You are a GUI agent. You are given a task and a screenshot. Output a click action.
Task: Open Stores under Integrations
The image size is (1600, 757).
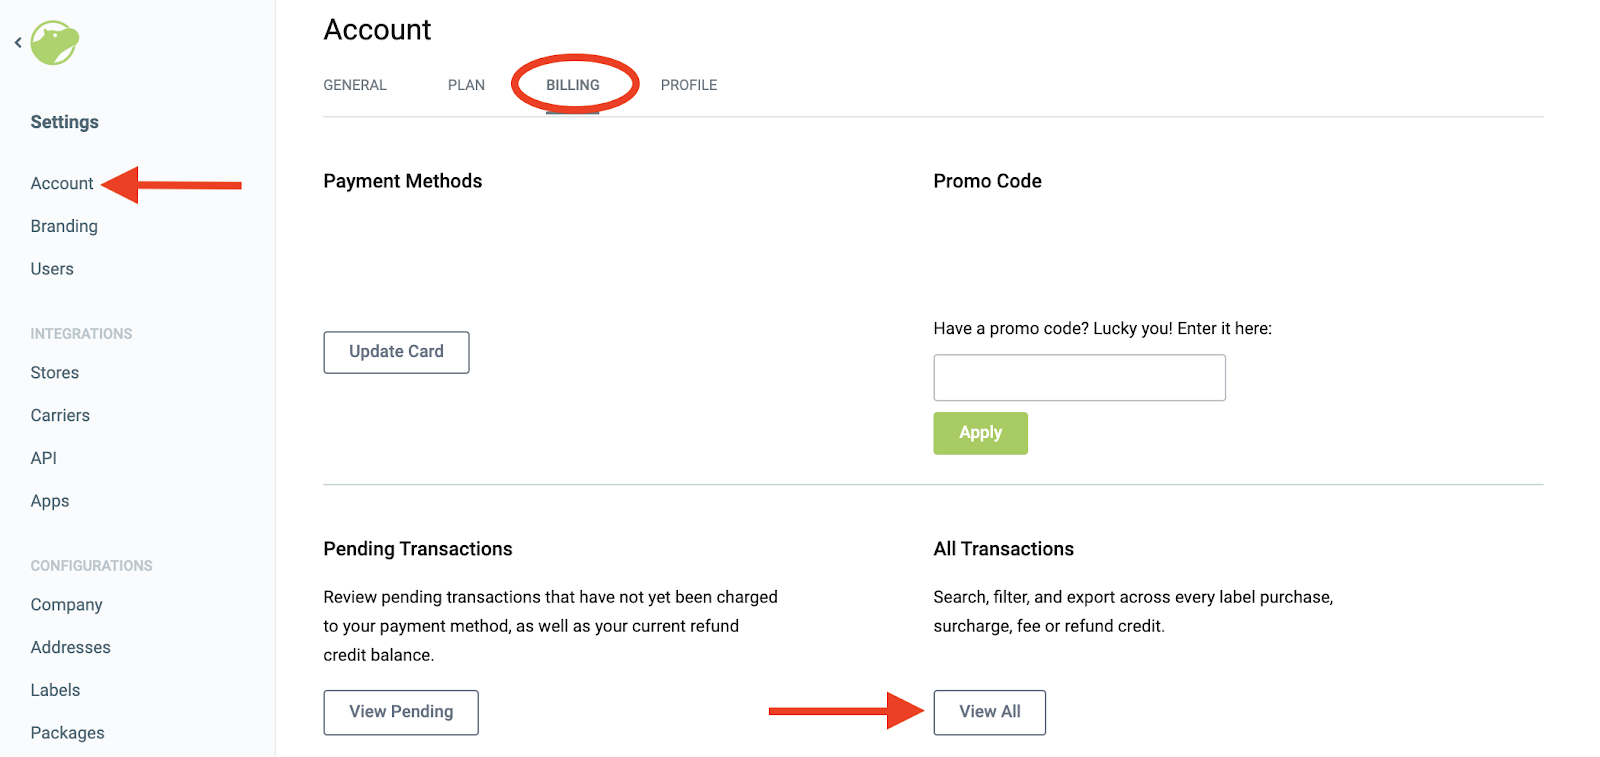point(54,372)
